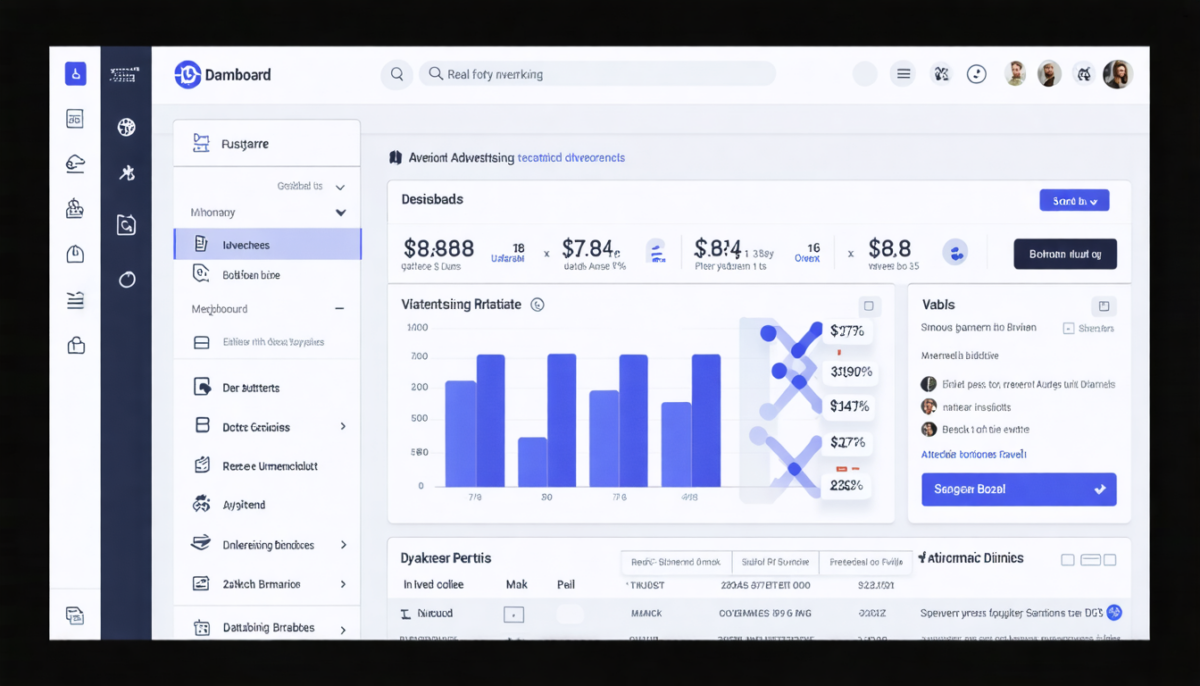Collapse the Meḡbbourd section

point(339,309)
